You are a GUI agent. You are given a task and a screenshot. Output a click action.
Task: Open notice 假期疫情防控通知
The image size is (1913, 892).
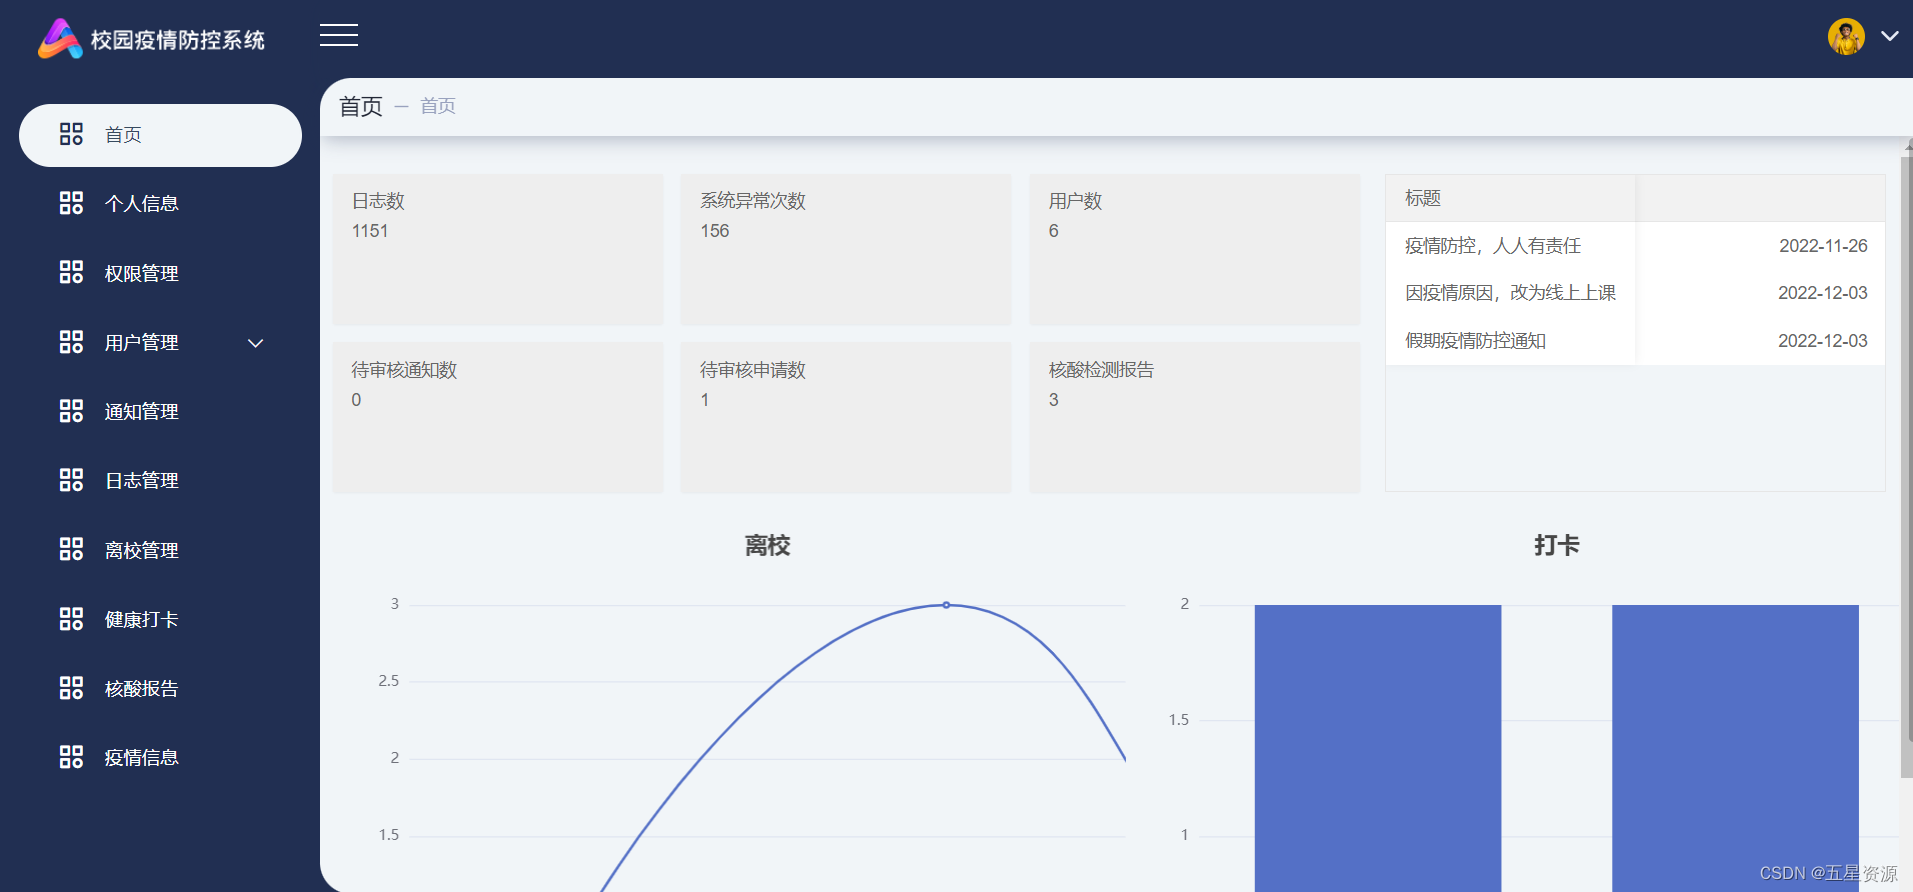coord(1475,341)
